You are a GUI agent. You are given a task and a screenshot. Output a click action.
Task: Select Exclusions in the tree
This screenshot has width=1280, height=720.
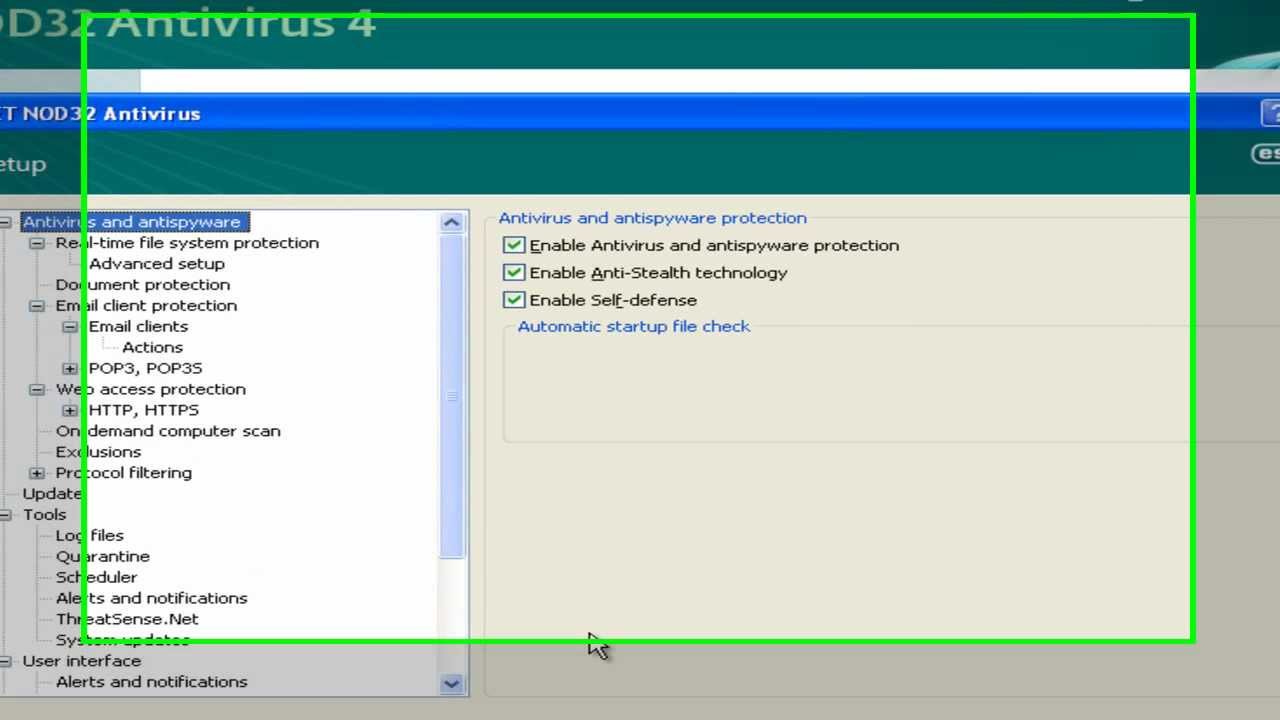pos(98,452)
